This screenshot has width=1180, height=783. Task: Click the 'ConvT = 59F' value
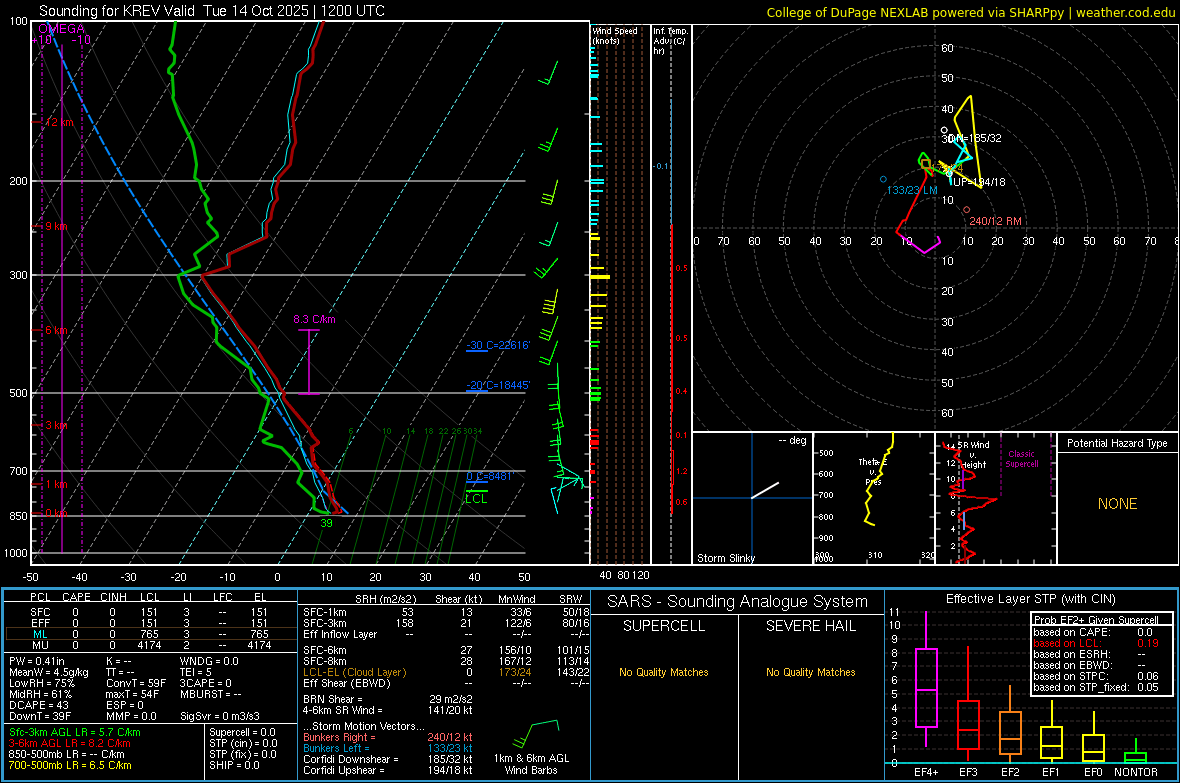tap(137, 683)
